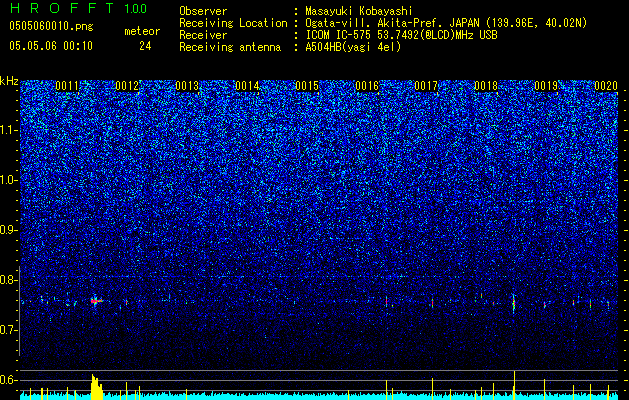Click the 0020 time marker

tap(606, 86)
